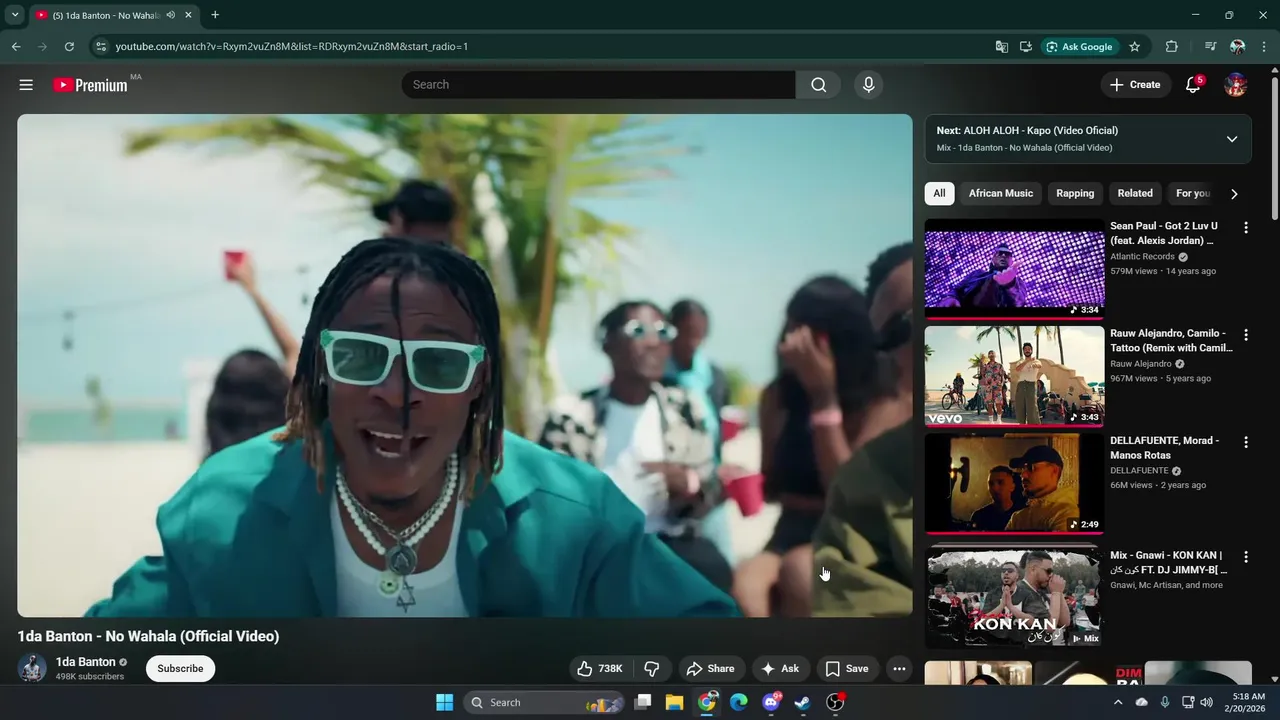This screenshot has height=720, width=1280.
Task: Open options for Sean Paul video
Action: 1246,228
